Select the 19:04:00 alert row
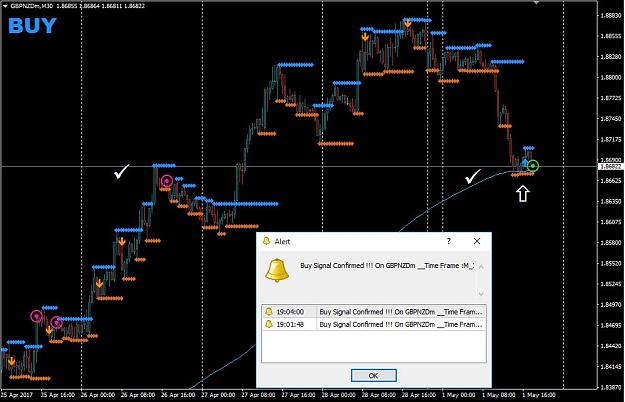Viewport: 625px width, 402px height. pos(374,312)
